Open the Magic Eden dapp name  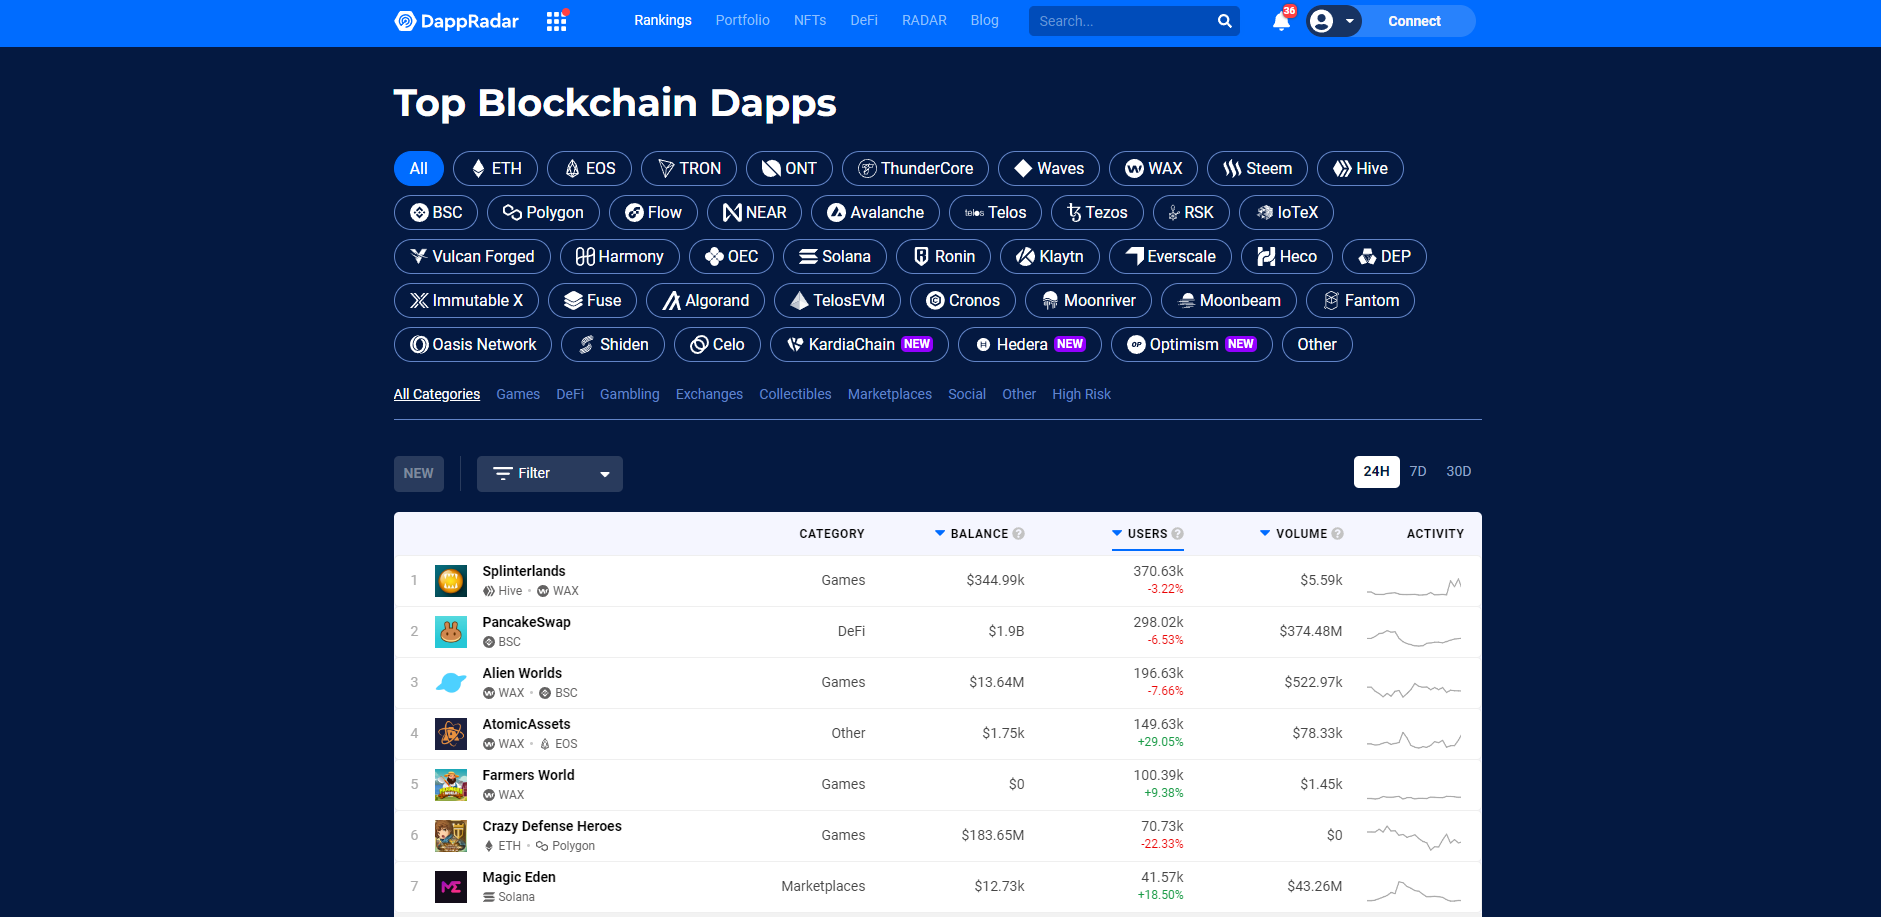click(519, 878)
